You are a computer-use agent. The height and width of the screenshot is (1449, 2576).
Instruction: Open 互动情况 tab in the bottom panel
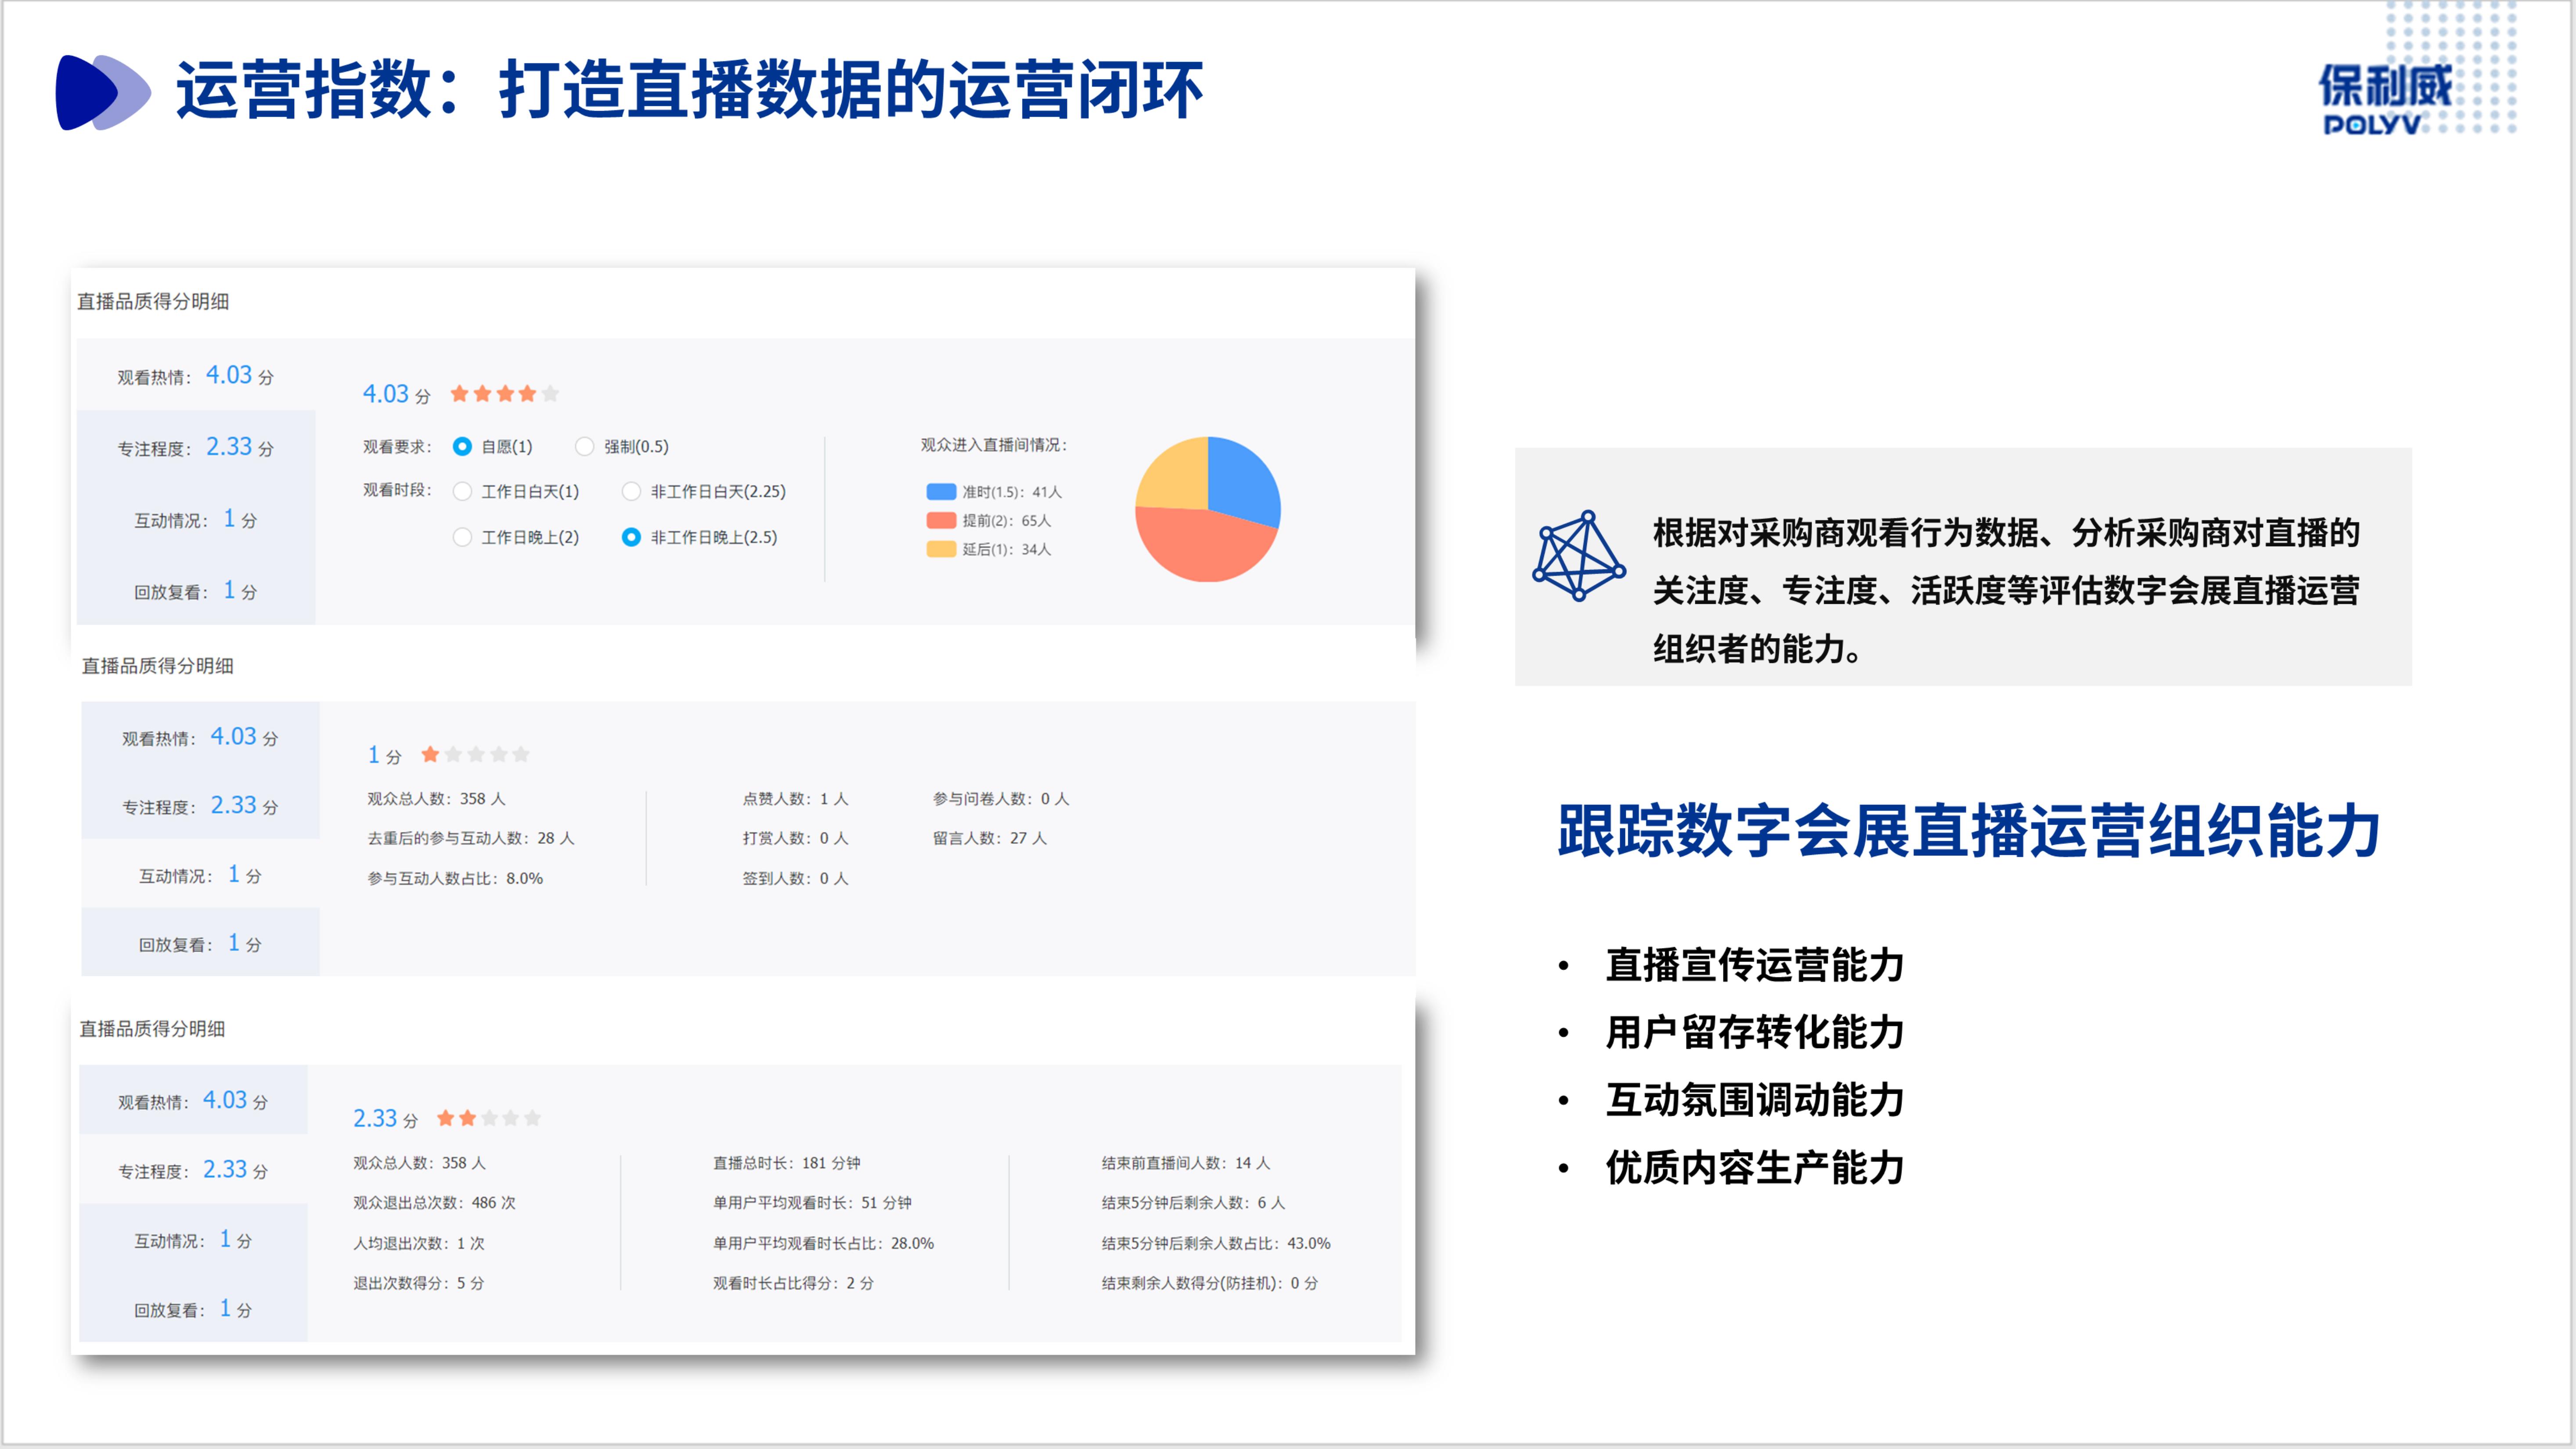click(193, 1239)
